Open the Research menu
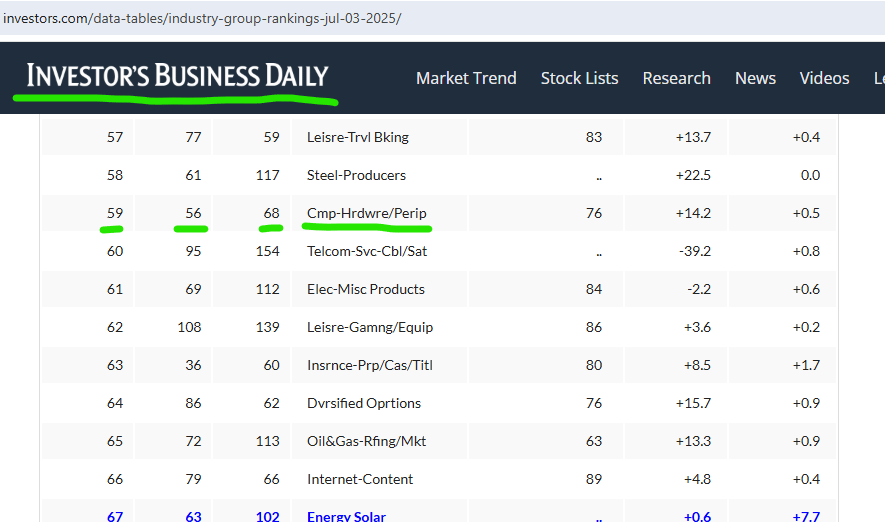This screenshot has width=885, height=522. point(676,78)
